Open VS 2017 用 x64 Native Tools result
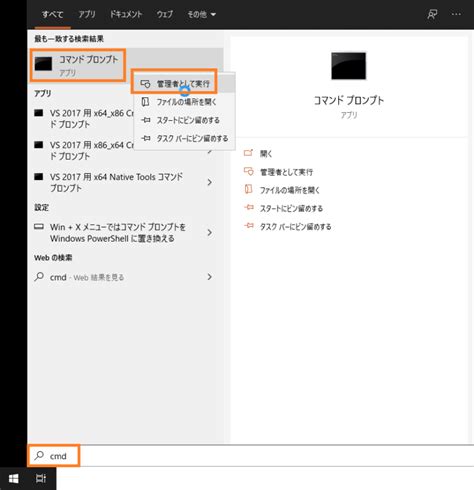Screen dimensions: 474x490 tap(125, 182)
